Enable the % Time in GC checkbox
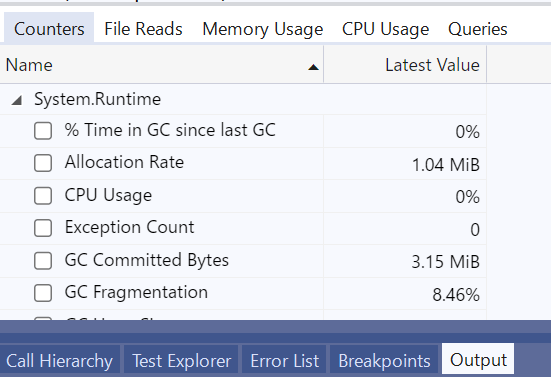 tap(43, 131)
